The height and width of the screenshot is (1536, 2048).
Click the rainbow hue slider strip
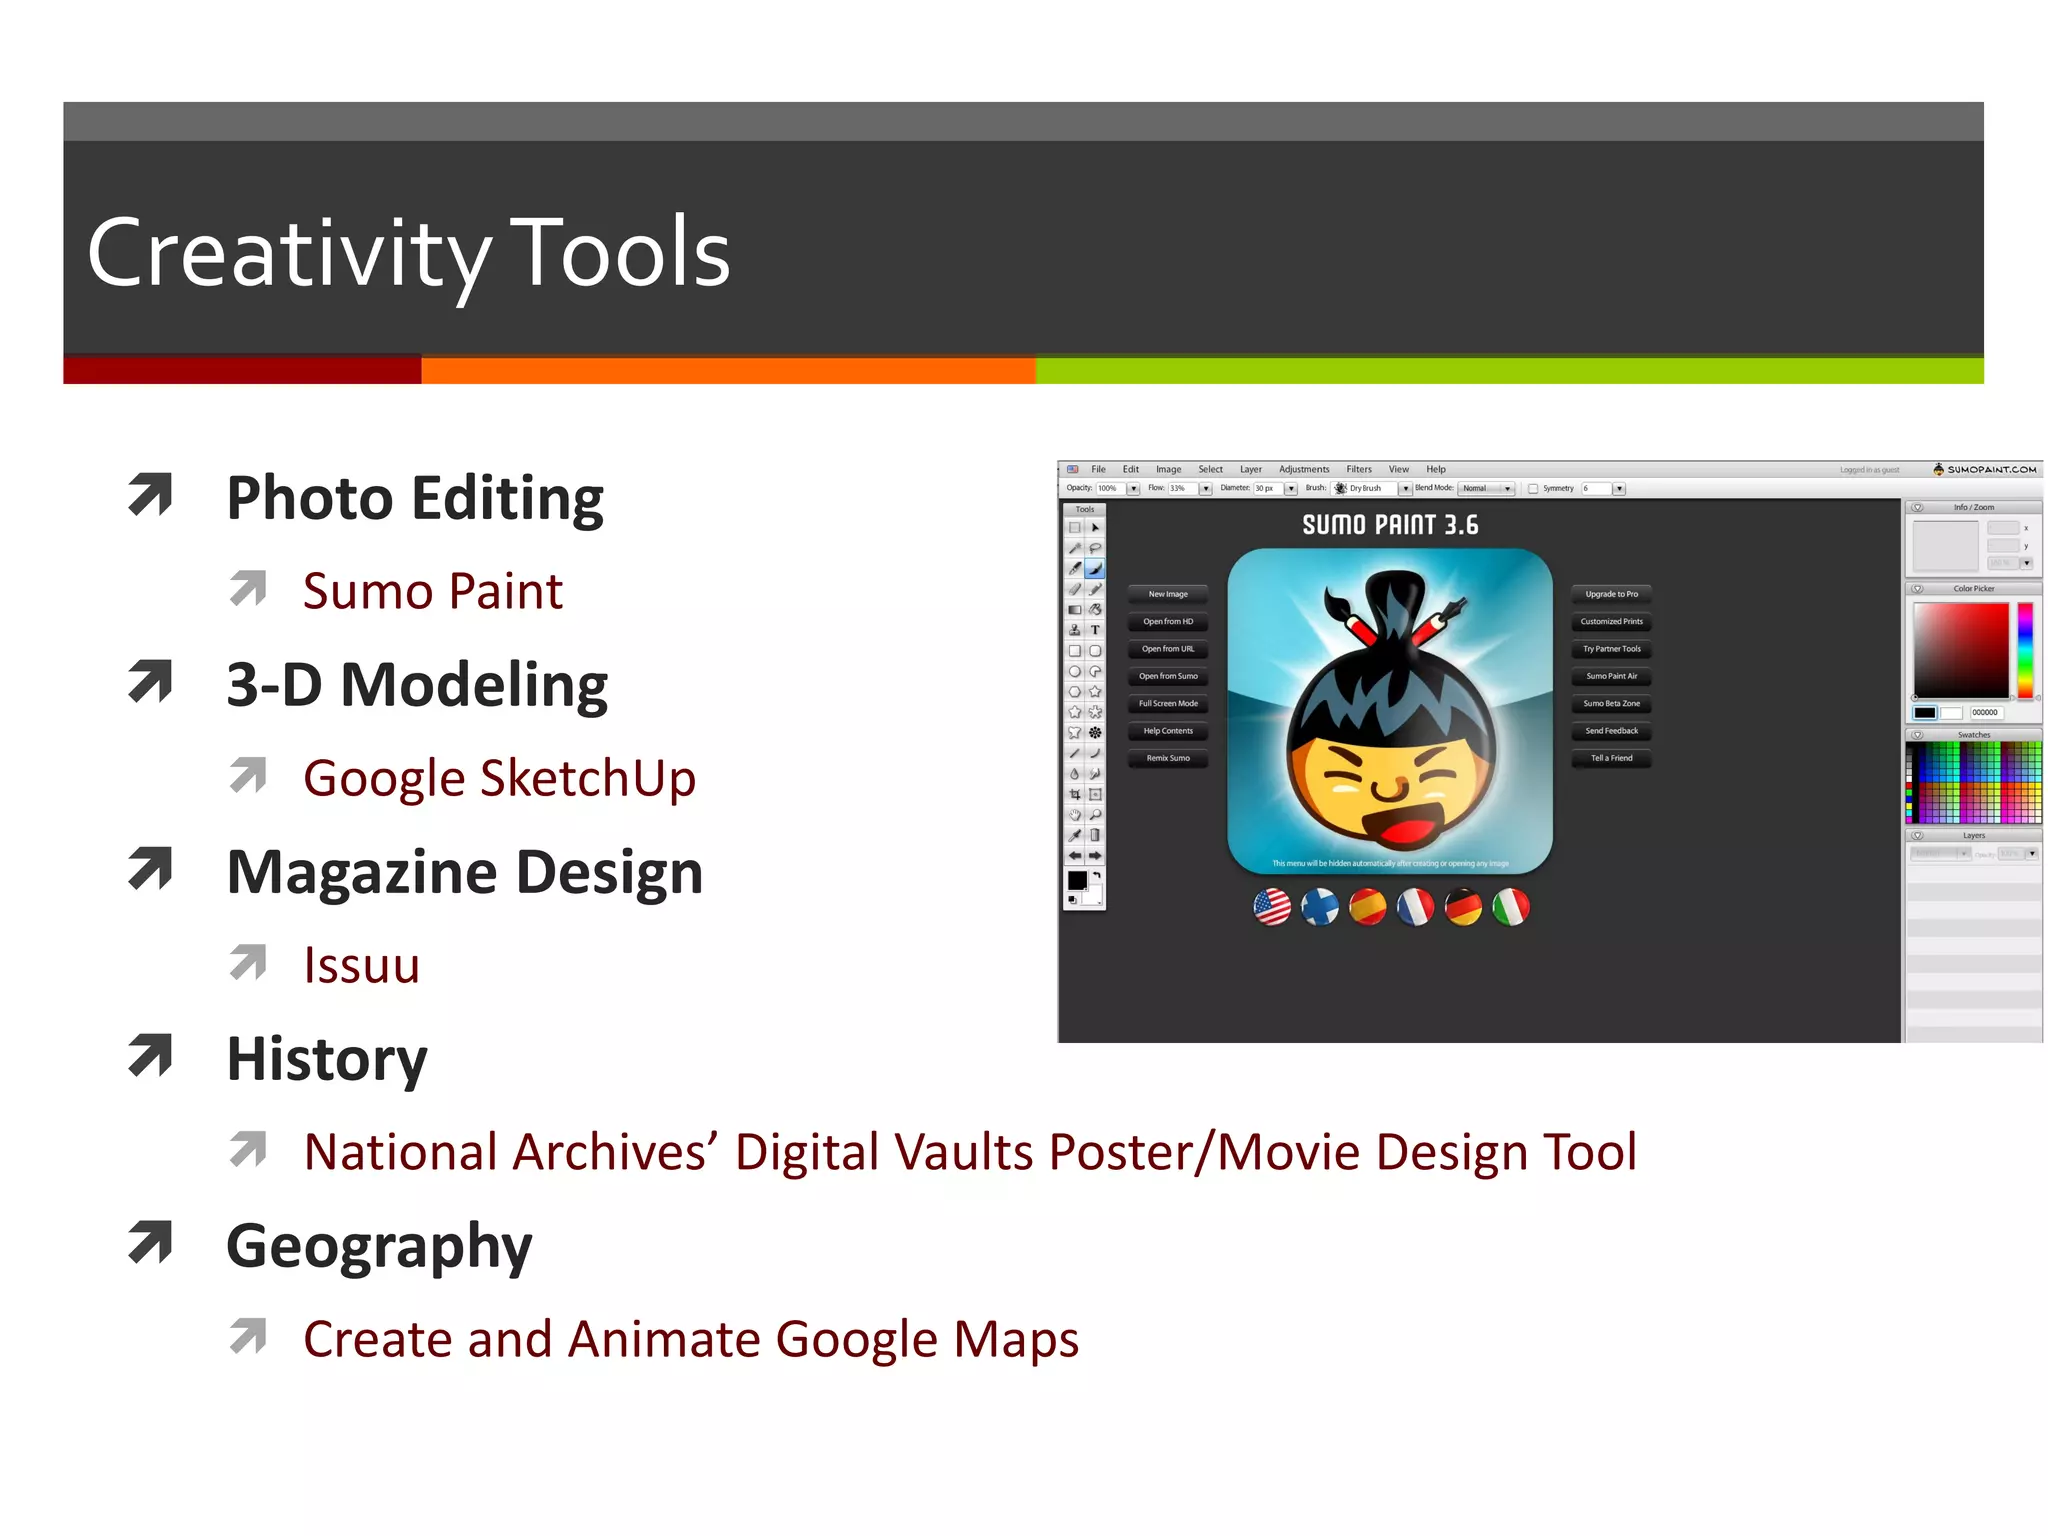point(2025,649)
